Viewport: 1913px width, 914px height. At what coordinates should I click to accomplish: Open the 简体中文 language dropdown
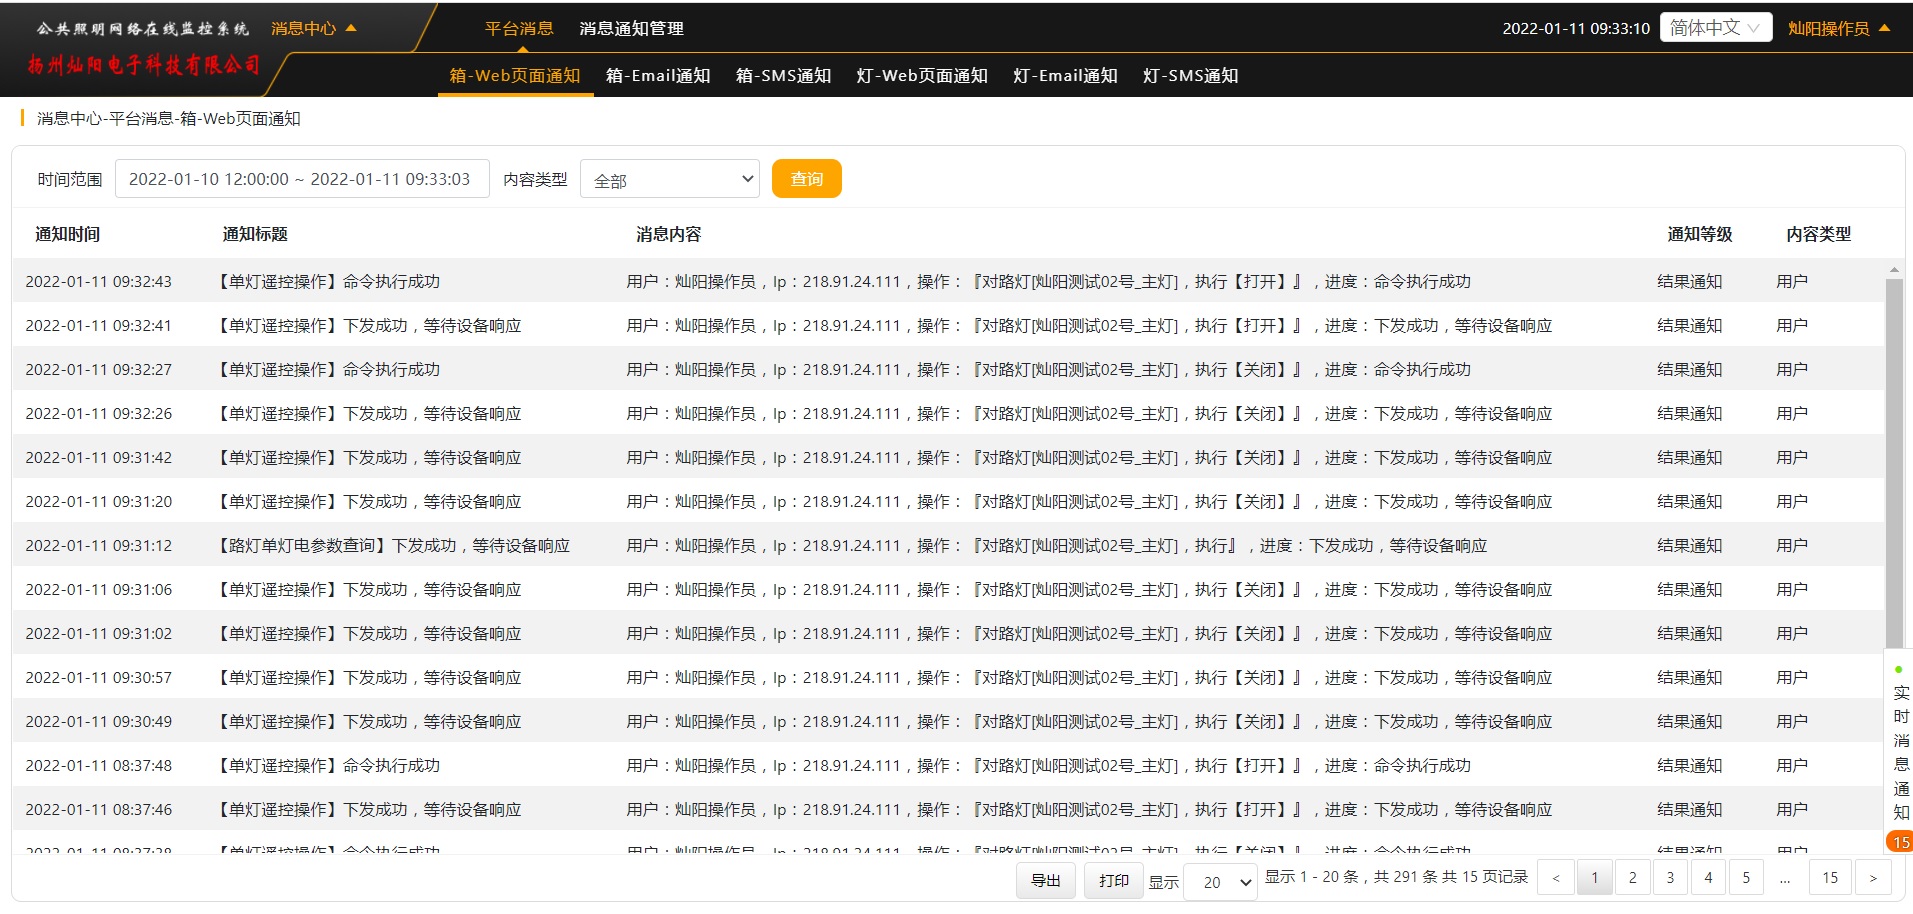pos(1715,28)
